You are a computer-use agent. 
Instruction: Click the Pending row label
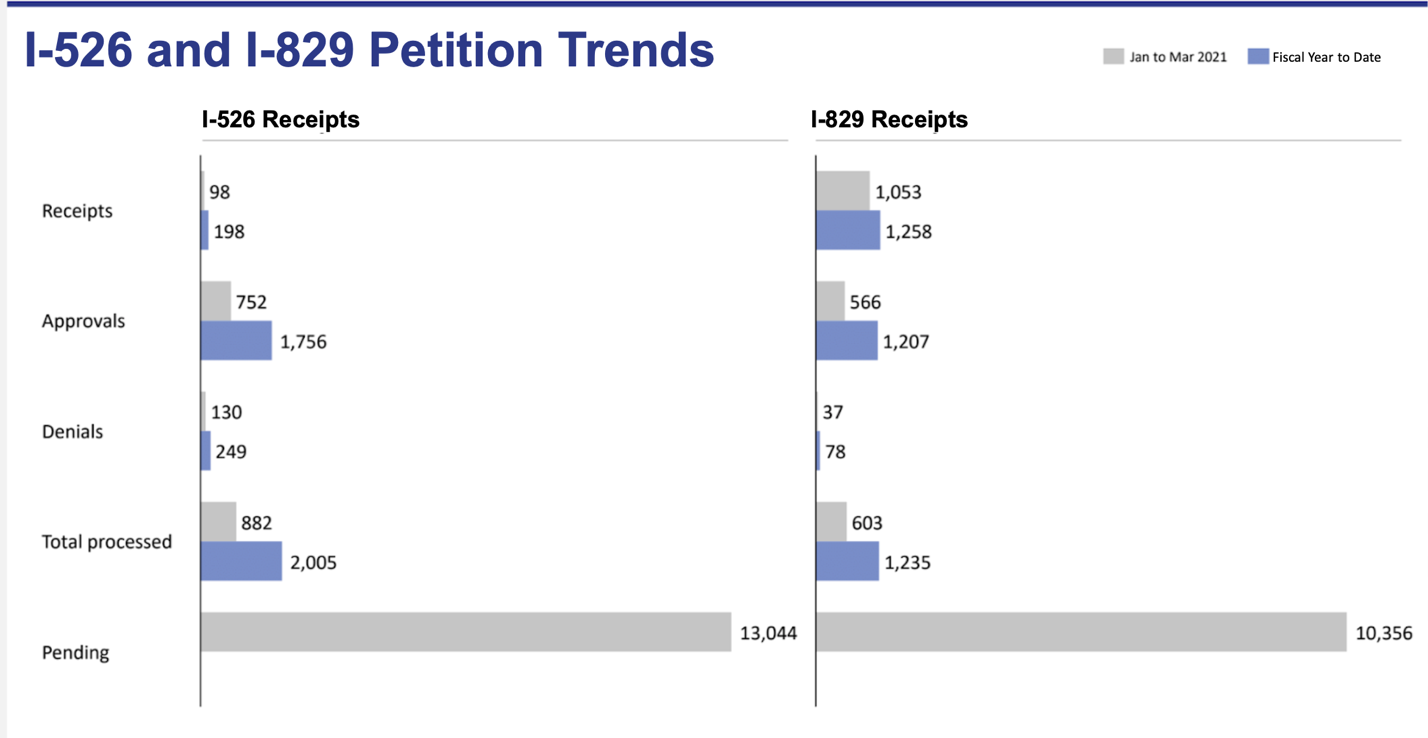click(x=75, y=653)
